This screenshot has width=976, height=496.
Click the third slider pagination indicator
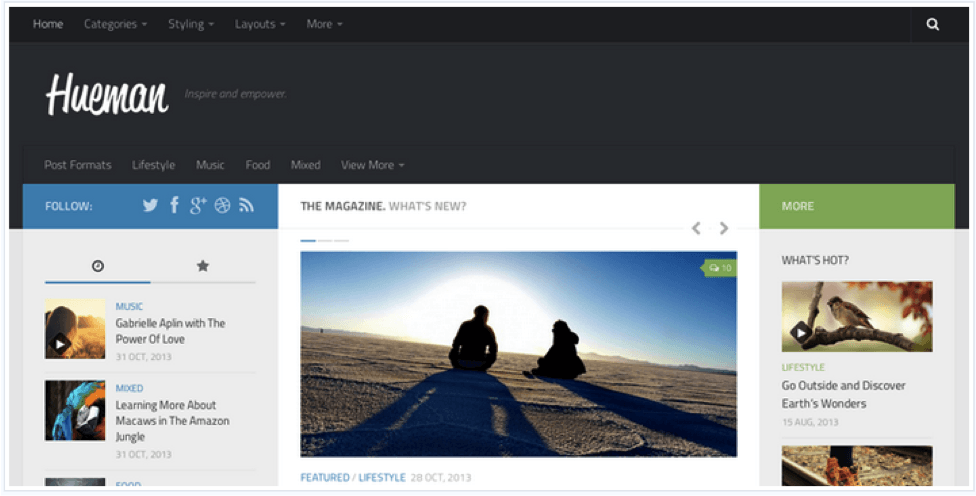[x=341, y=240]
